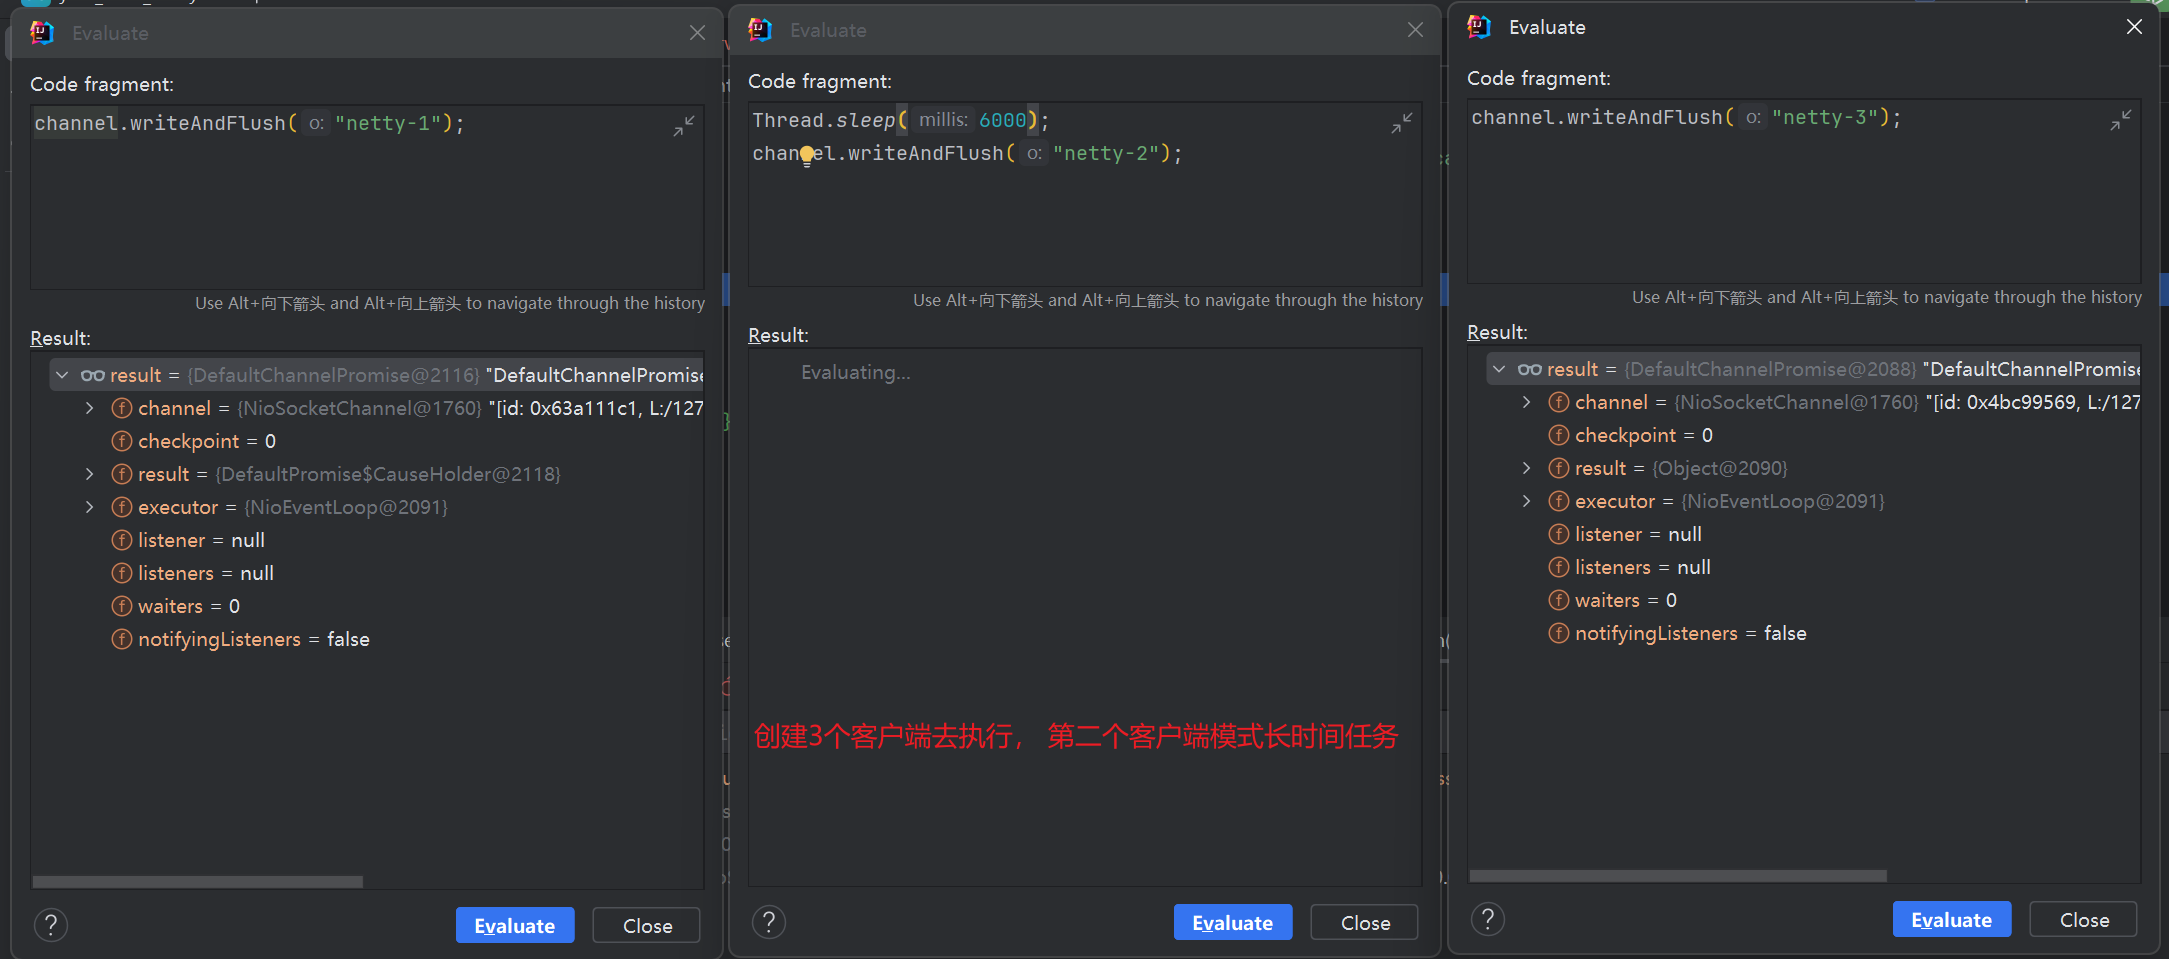
Task: Expand channel node in netty-1 dialog
Action: 90,408
